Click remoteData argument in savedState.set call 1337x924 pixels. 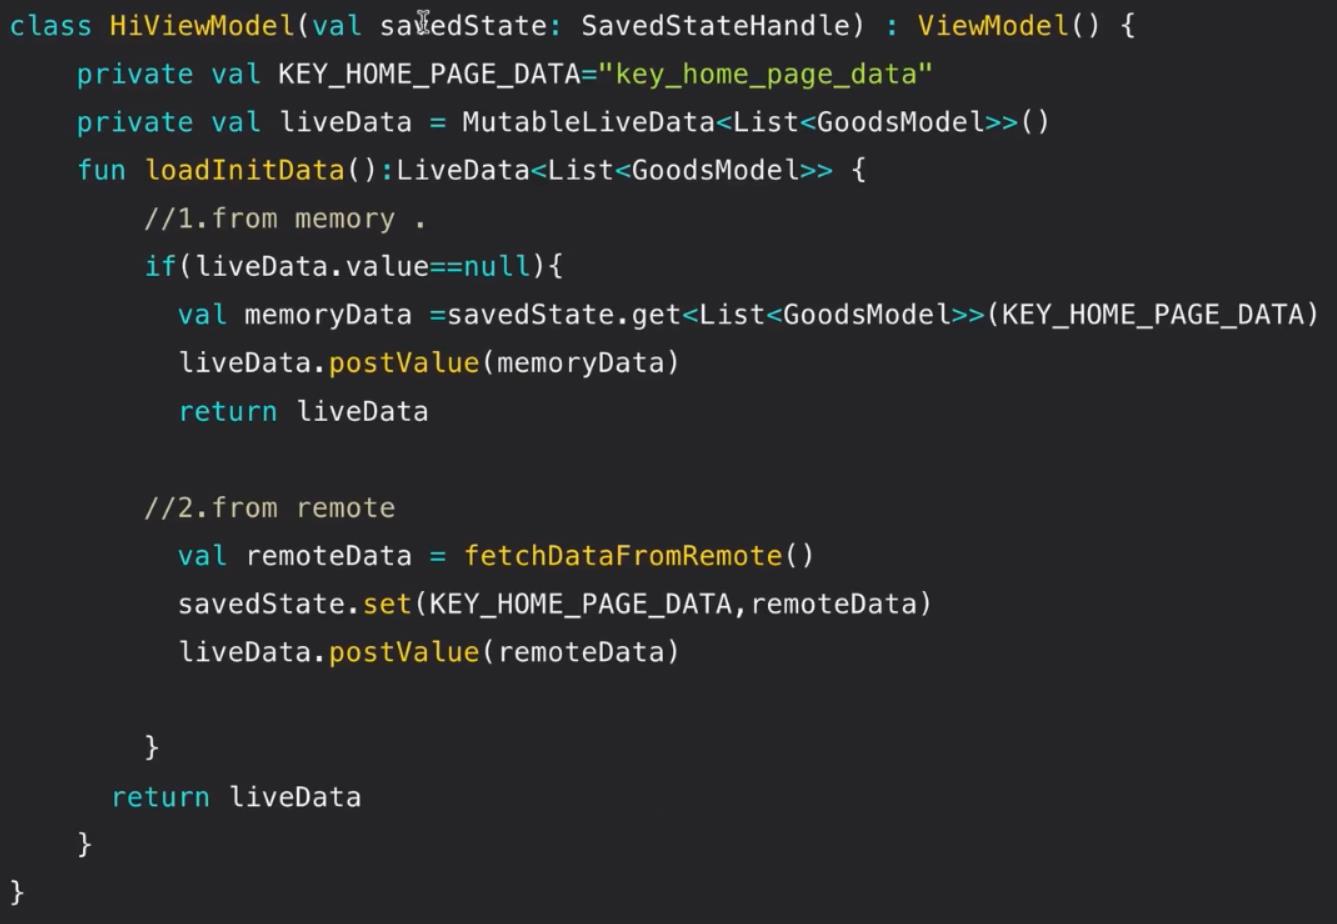[x=833, y=604]
